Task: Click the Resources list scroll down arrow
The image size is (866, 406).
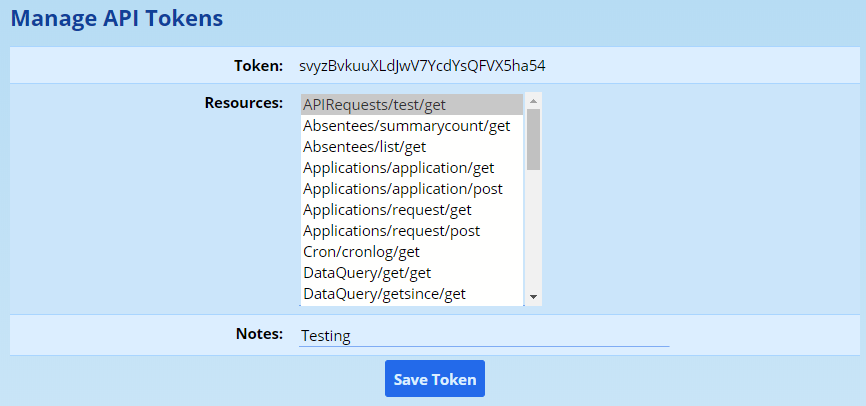Action: pos(533,297)
